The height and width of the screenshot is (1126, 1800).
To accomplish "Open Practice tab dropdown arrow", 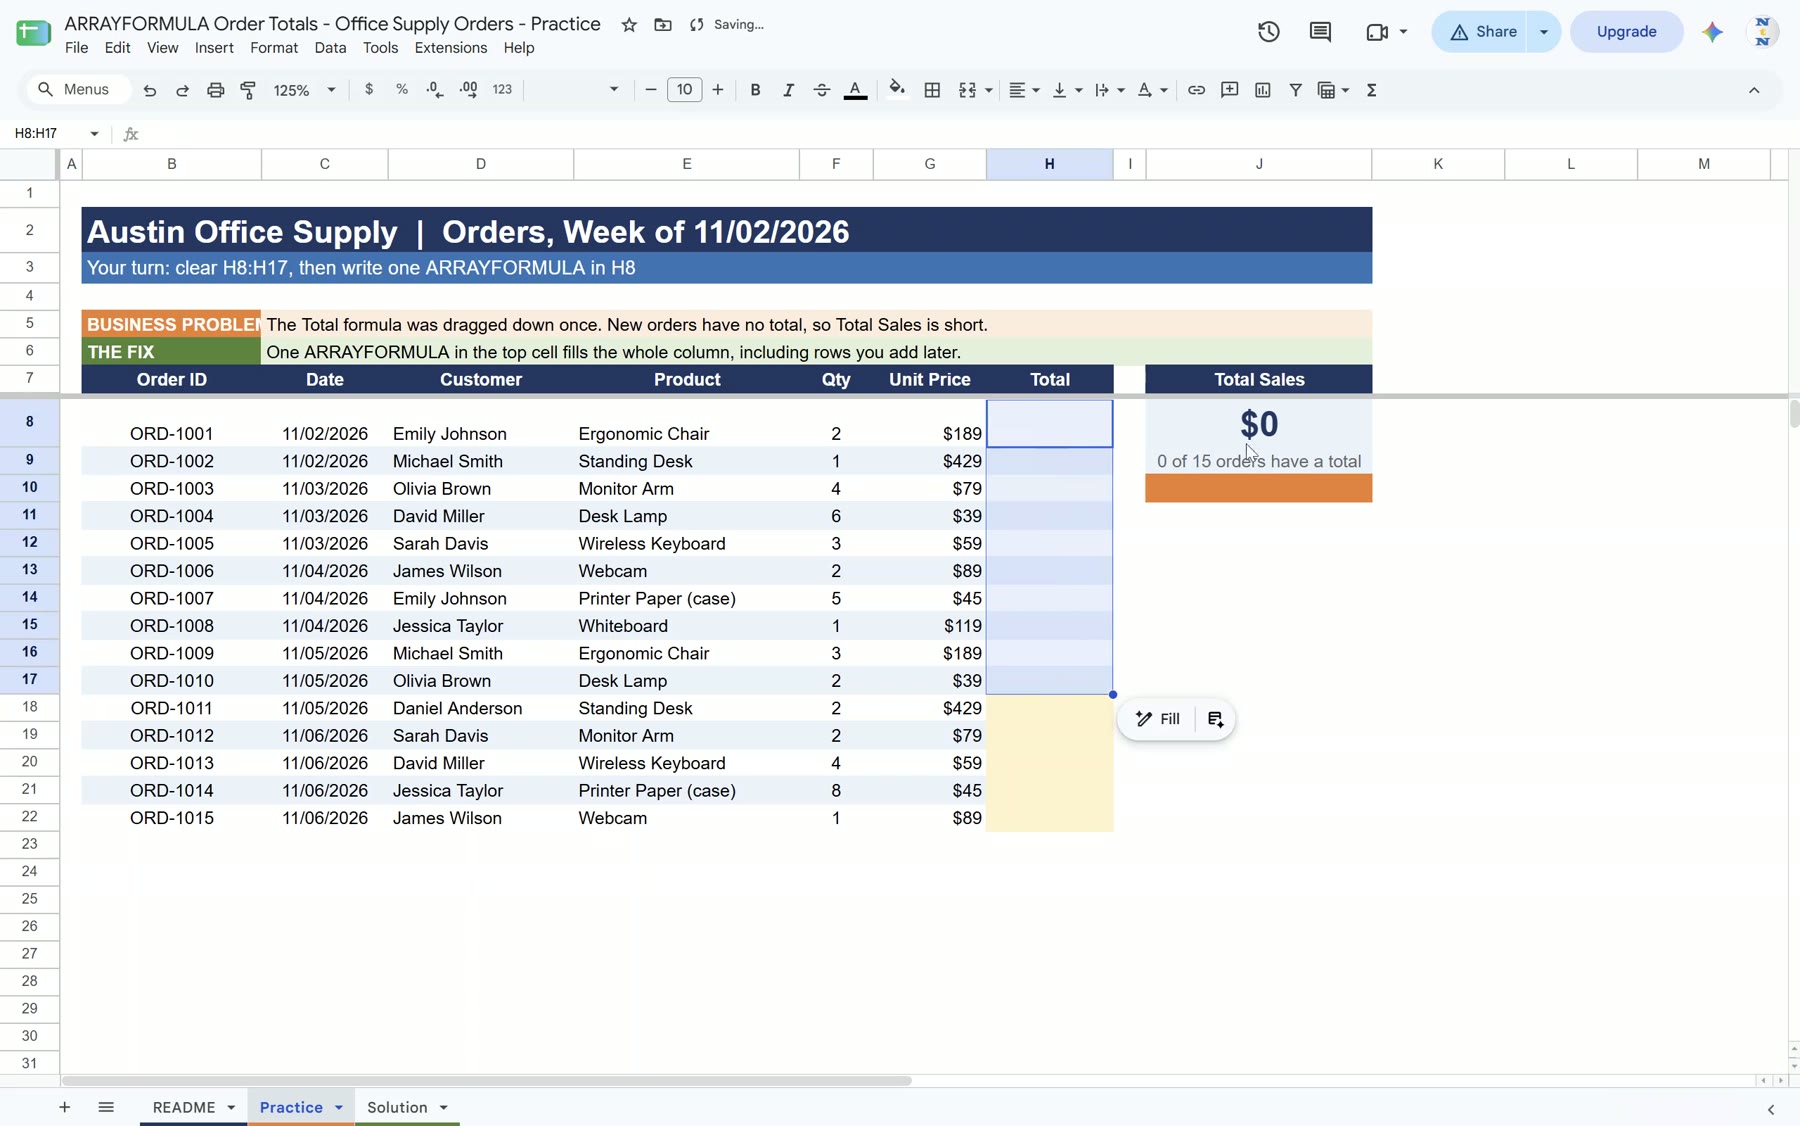I will [339, 1107].
